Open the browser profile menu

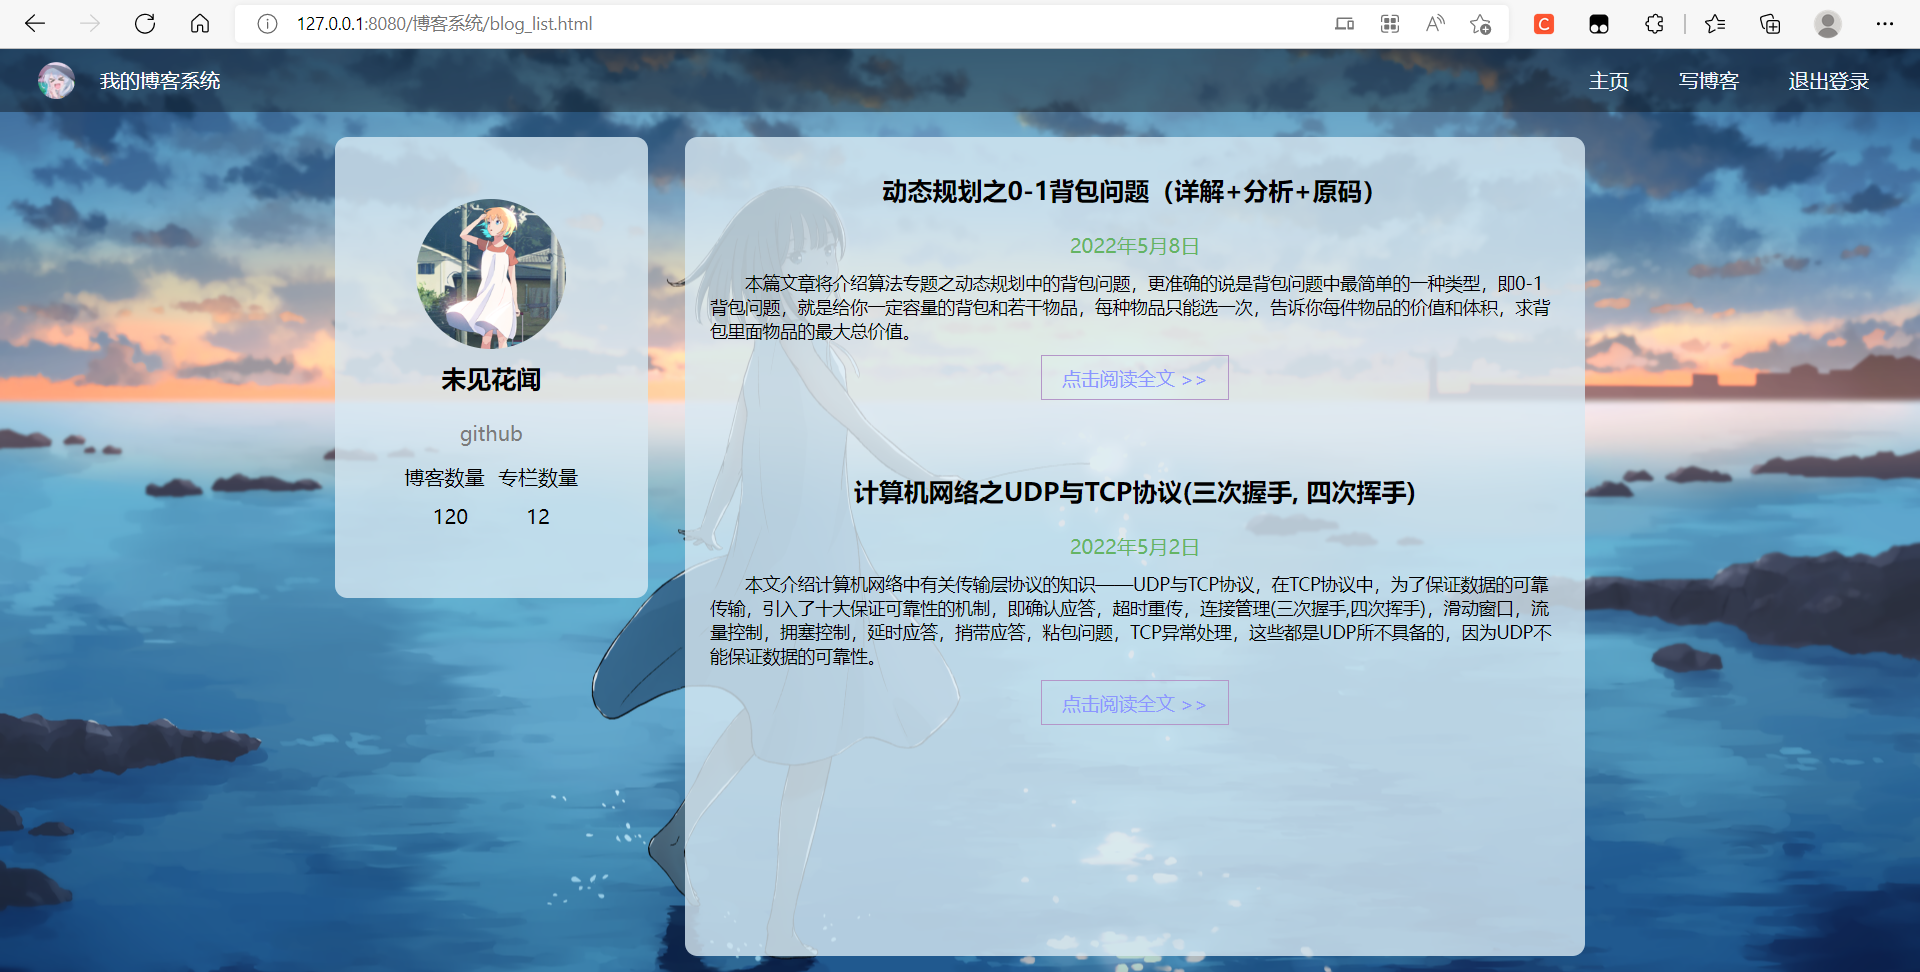point(1829,24)
